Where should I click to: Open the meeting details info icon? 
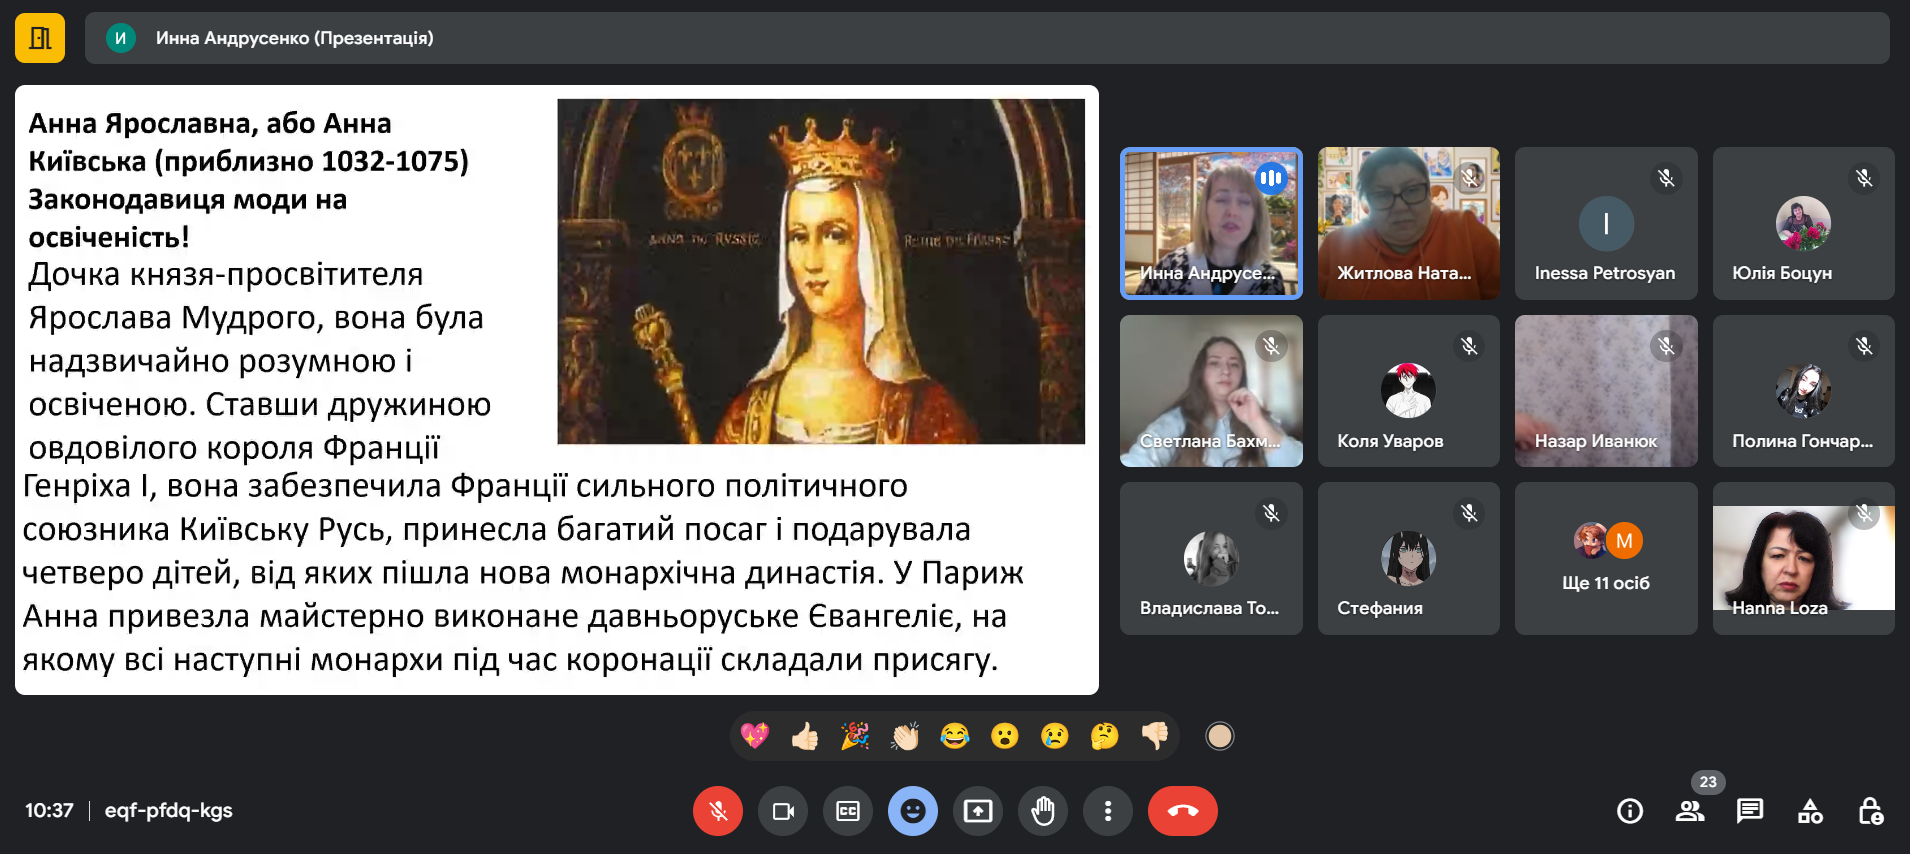(1630, 811)
